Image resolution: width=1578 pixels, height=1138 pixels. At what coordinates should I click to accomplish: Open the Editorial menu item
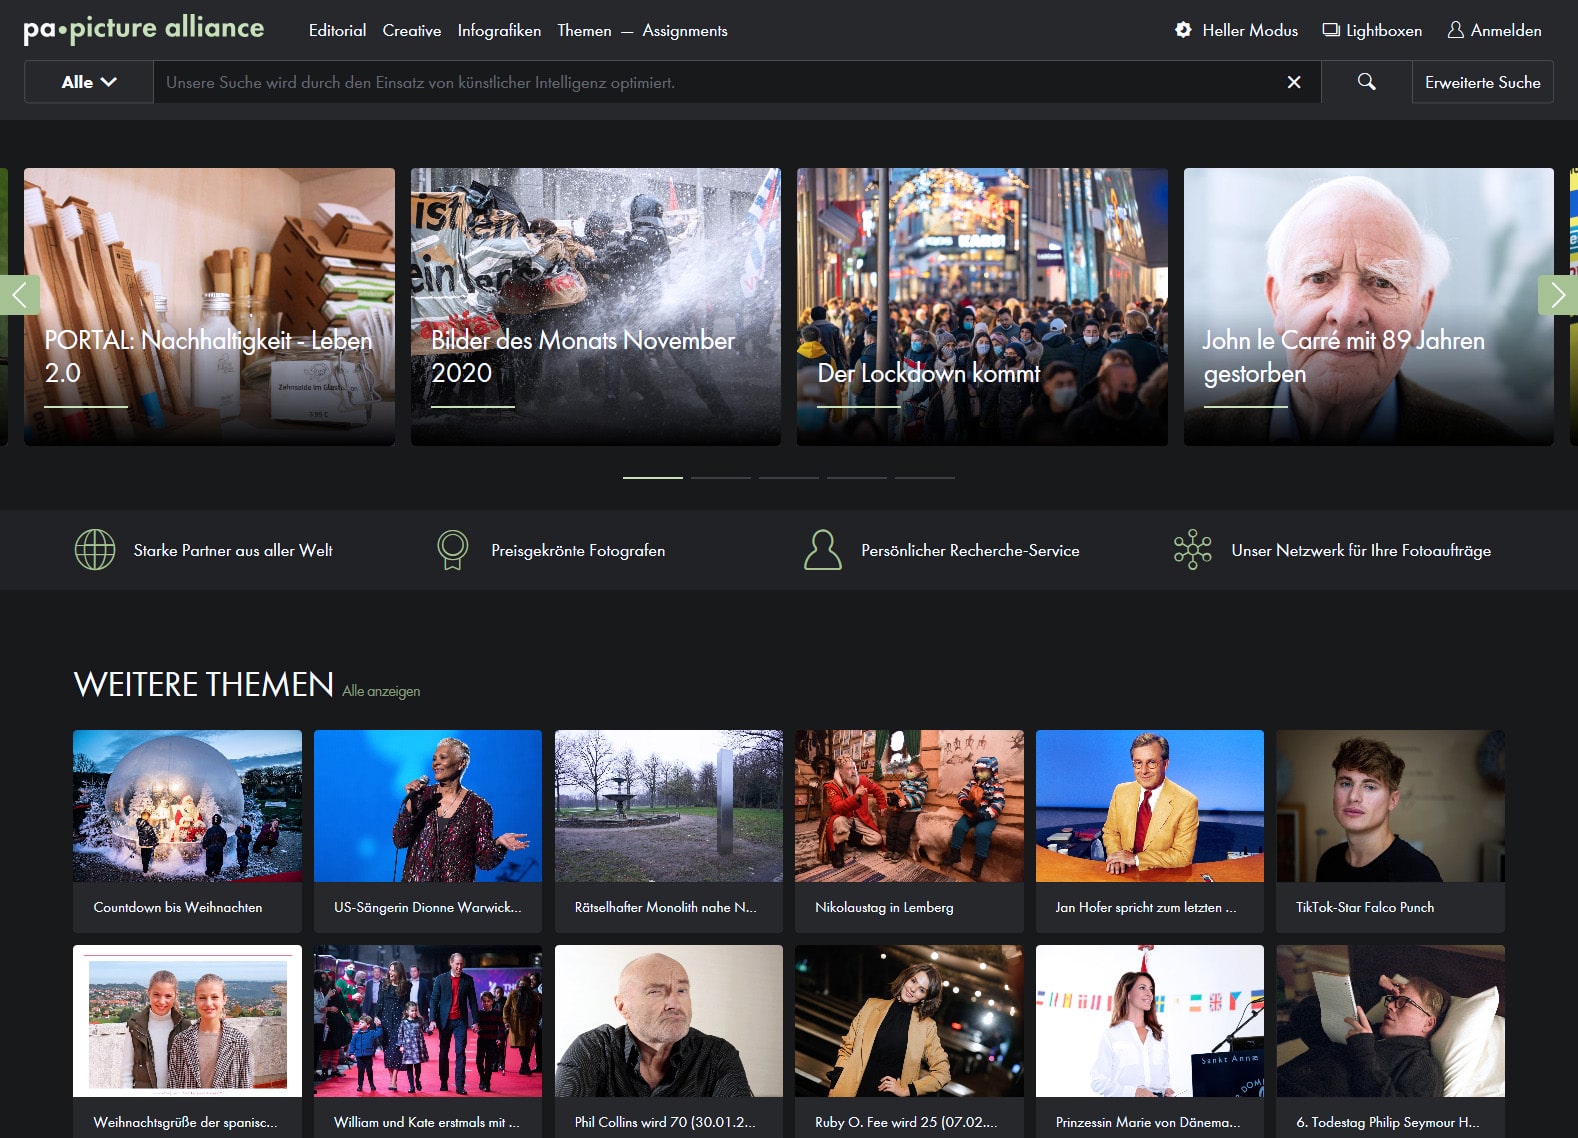pos(337,31)
